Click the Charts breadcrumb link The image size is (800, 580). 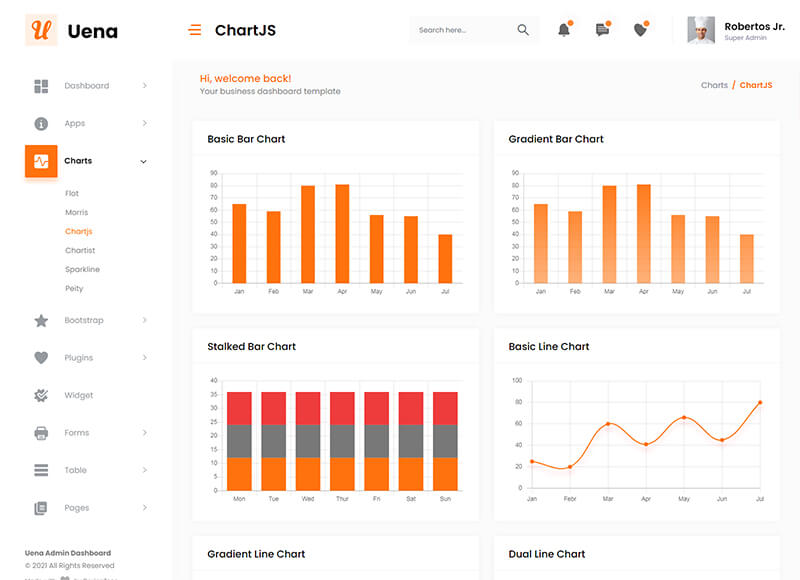[714, 85]
